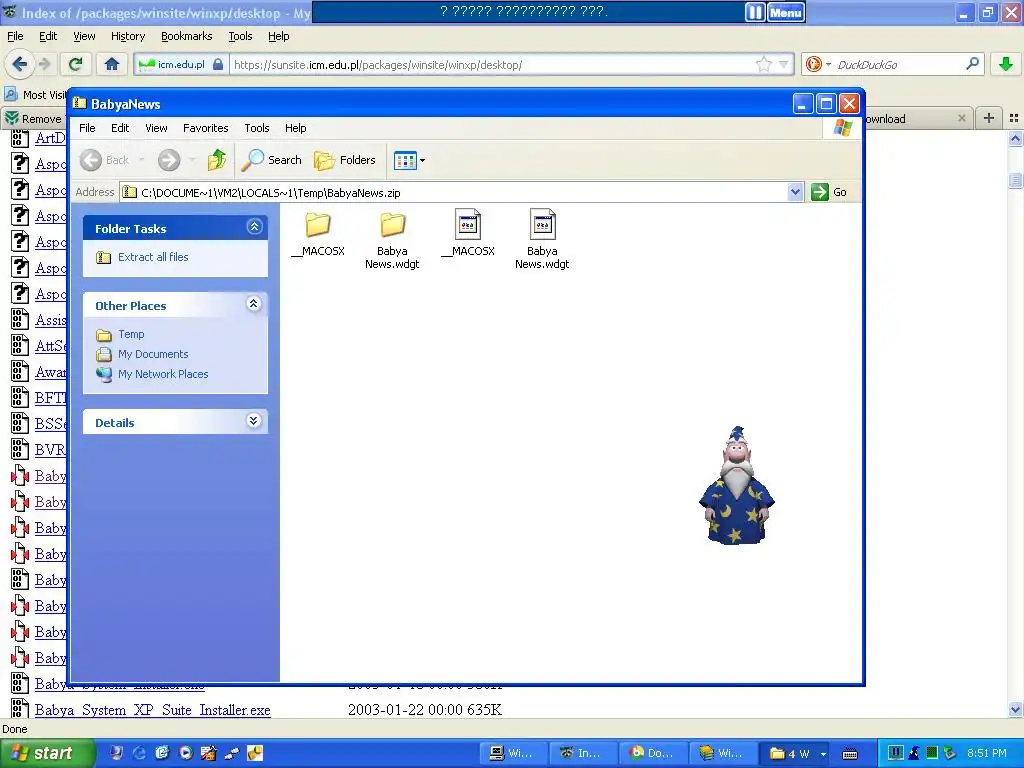Viewport: 1024px width, 768px height.
Task: Click the Merlin wizard assistant character
Action: tap(737, 485)
